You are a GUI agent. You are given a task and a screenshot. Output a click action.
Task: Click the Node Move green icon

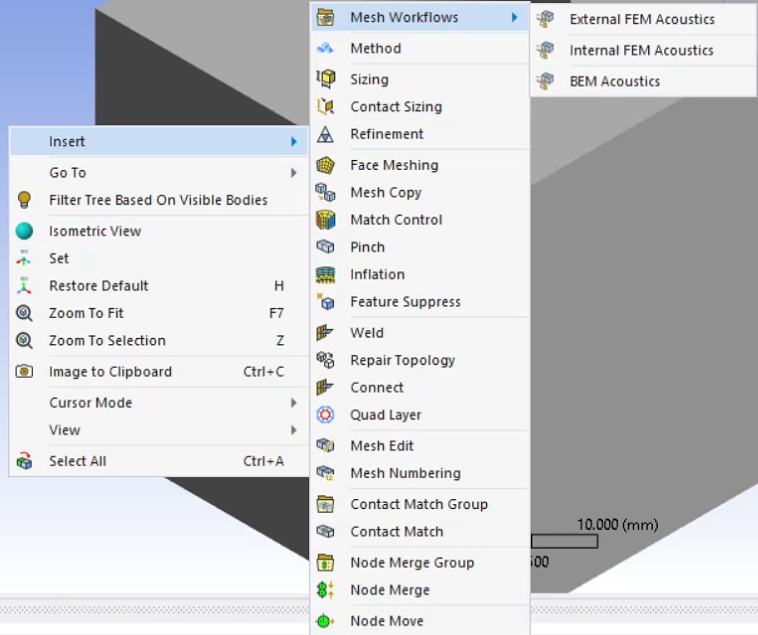[325, 621]
